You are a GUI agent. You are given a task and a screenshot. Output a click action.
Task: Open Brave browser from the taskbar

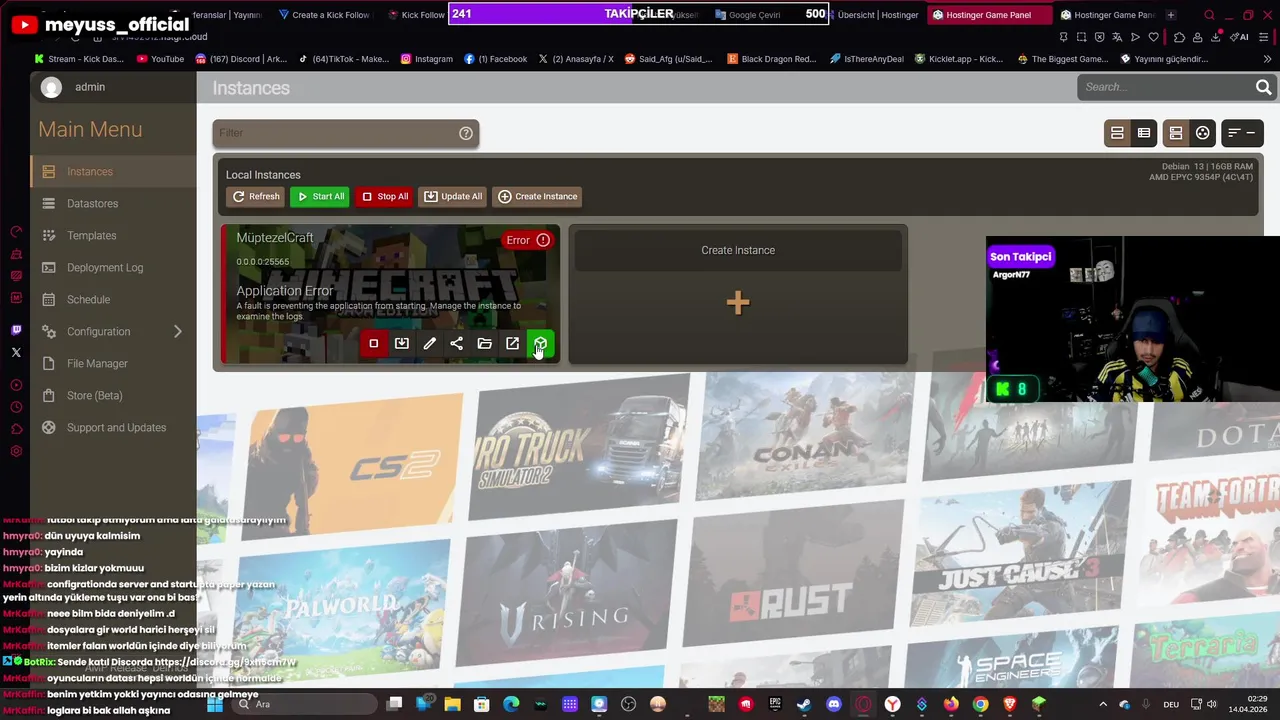tap(1009, 704)
